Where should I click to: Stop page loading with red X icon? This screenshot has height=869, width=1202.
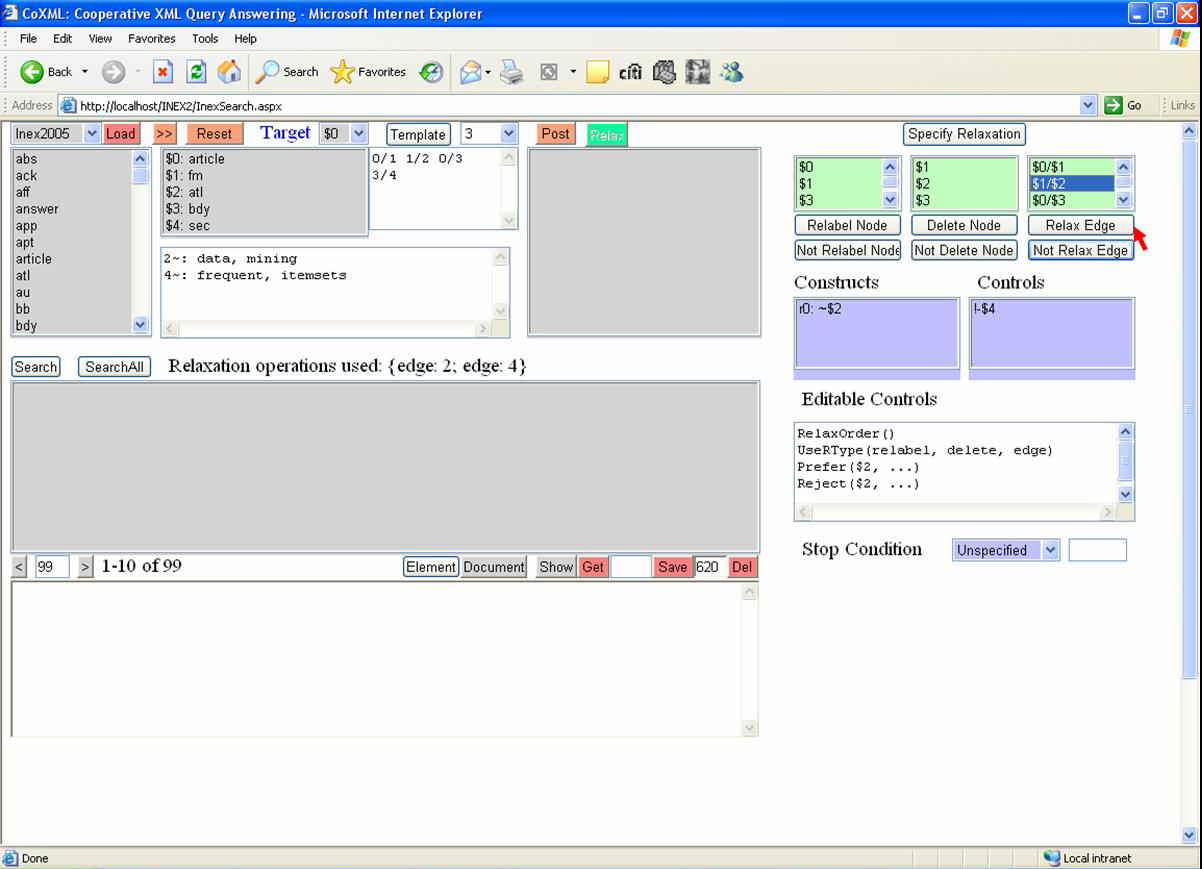tap(163, 72)
